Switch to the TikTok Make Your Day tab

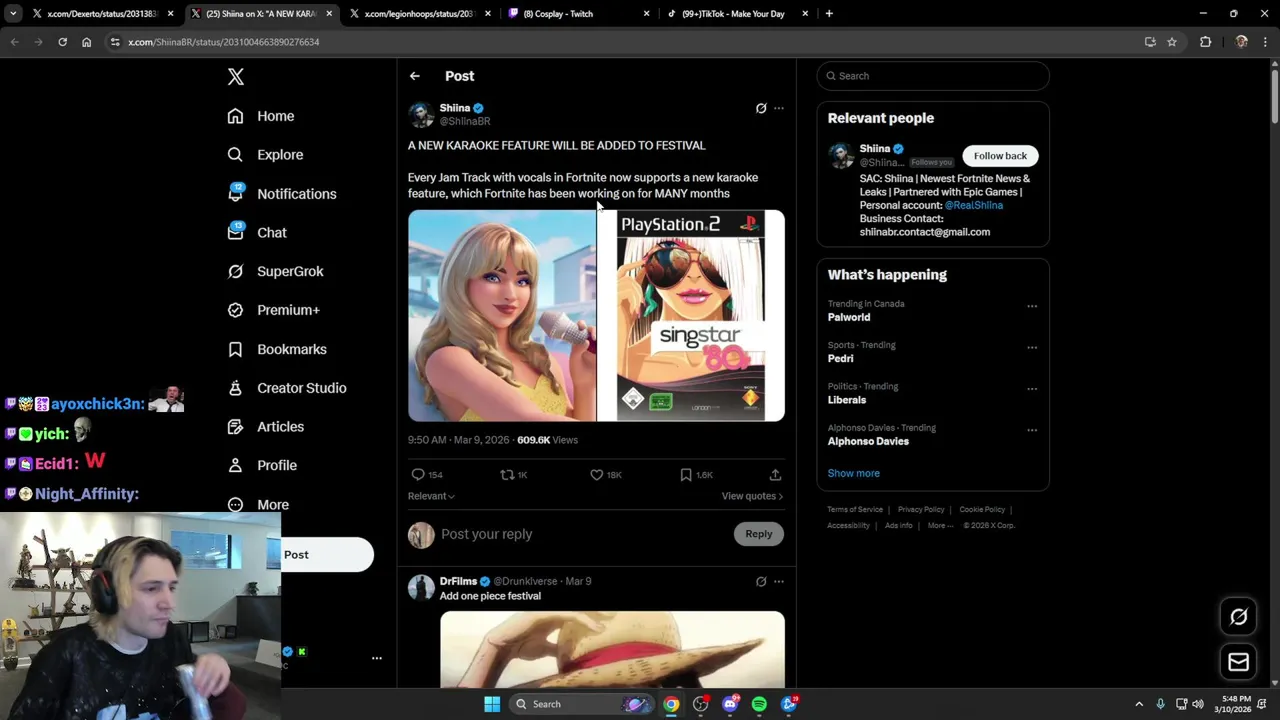click(736, 14)
